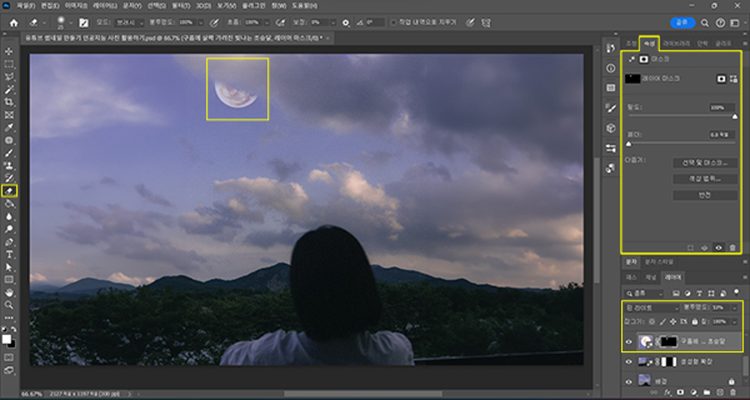Toggle layer filtering on/off switch
This screenshot has height=400, width=750.
(737, 291)
